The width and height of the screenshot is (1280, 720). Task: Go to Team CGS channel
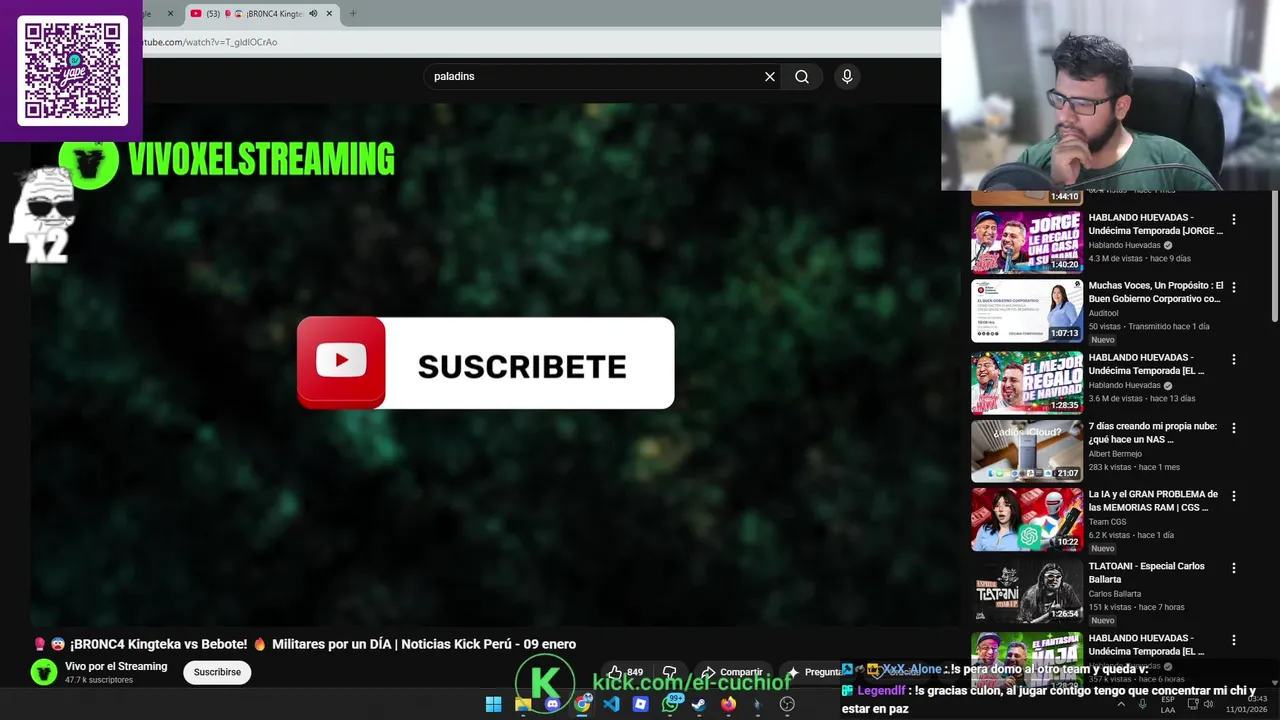(1107, 522)
